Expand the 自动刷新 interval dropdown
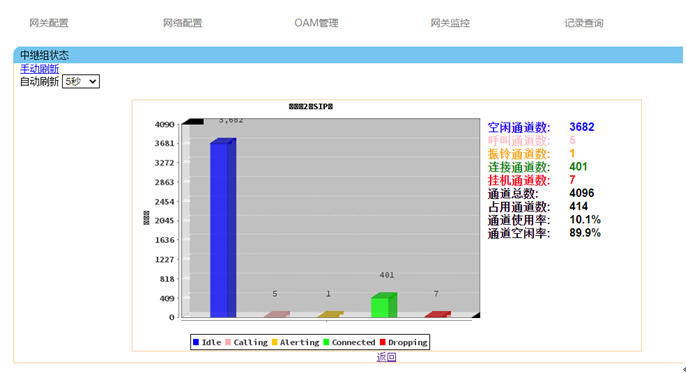The image size is (686, 373). pyautogui.click(x=81, y=81)
